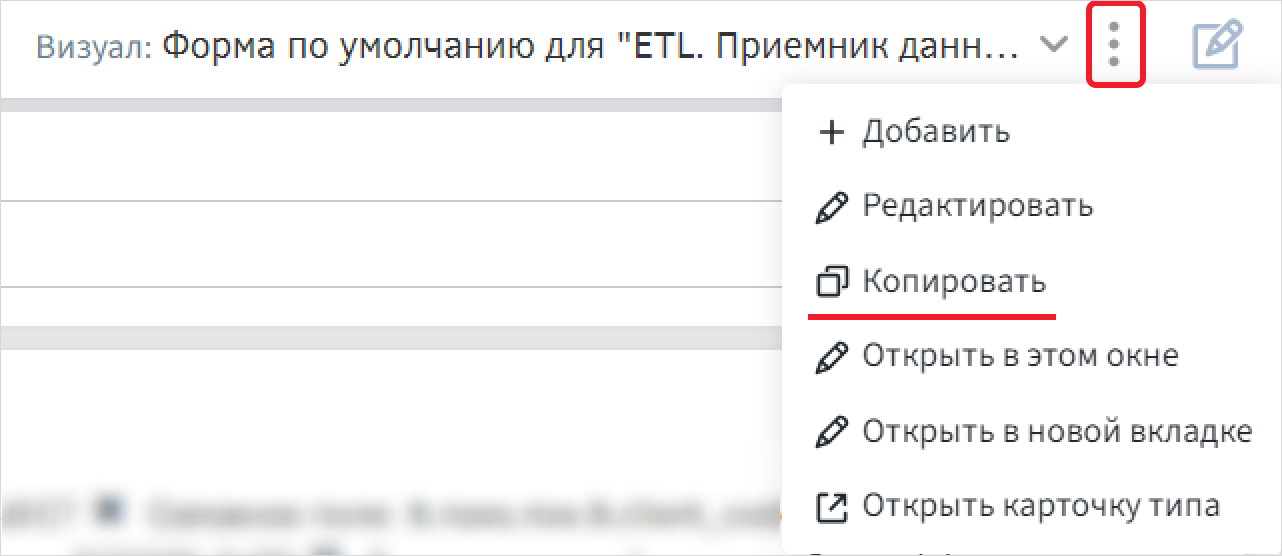The image size is (1282, 556).
Task: Open the three-dot vertical options menu
Action: (x=1115, y=46)
